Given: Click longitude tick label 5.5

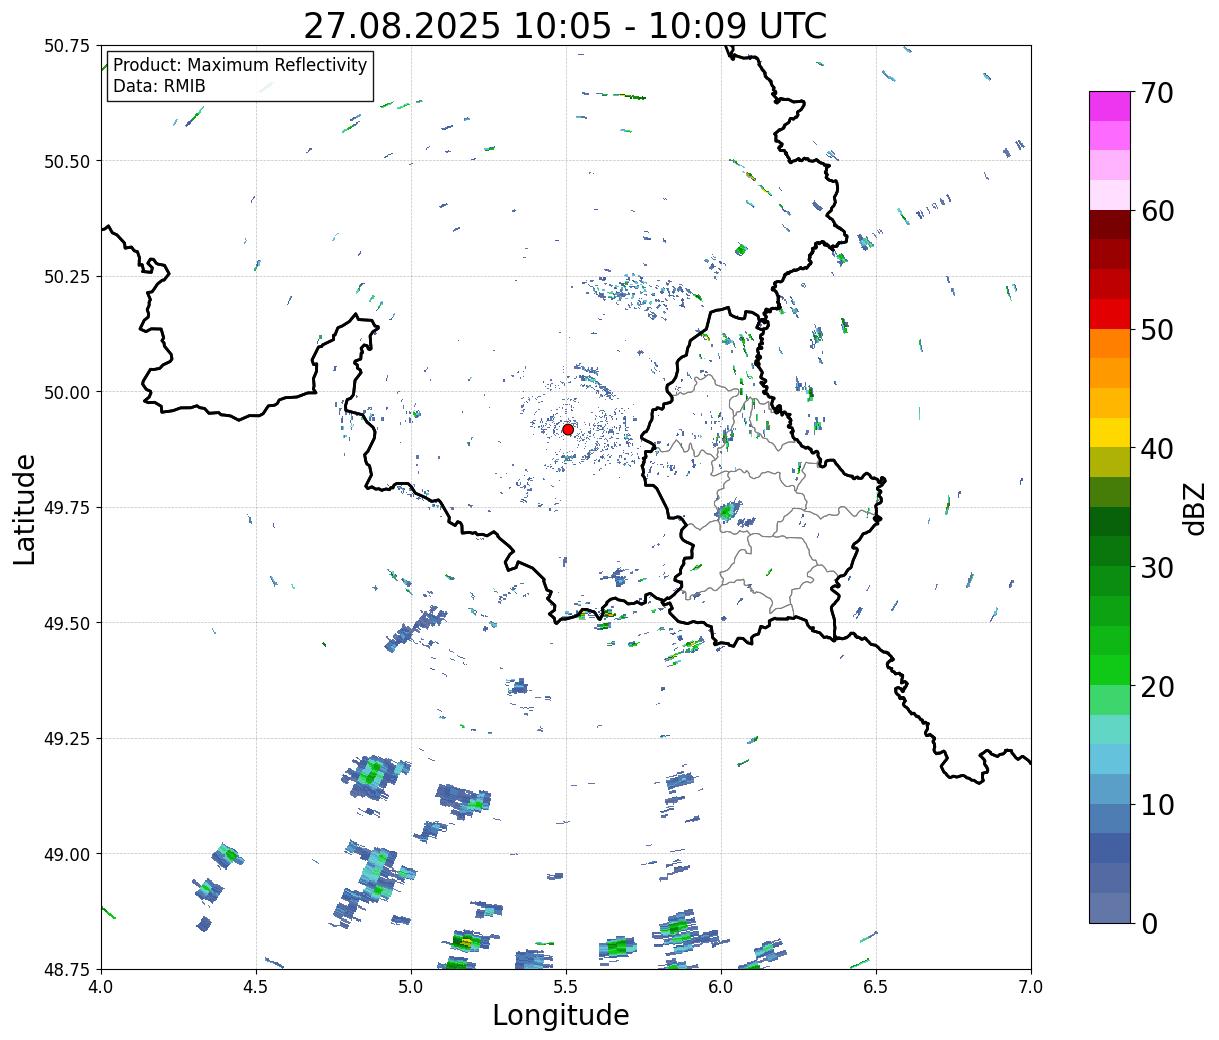Looking at the screenshot, I should 566,987.
